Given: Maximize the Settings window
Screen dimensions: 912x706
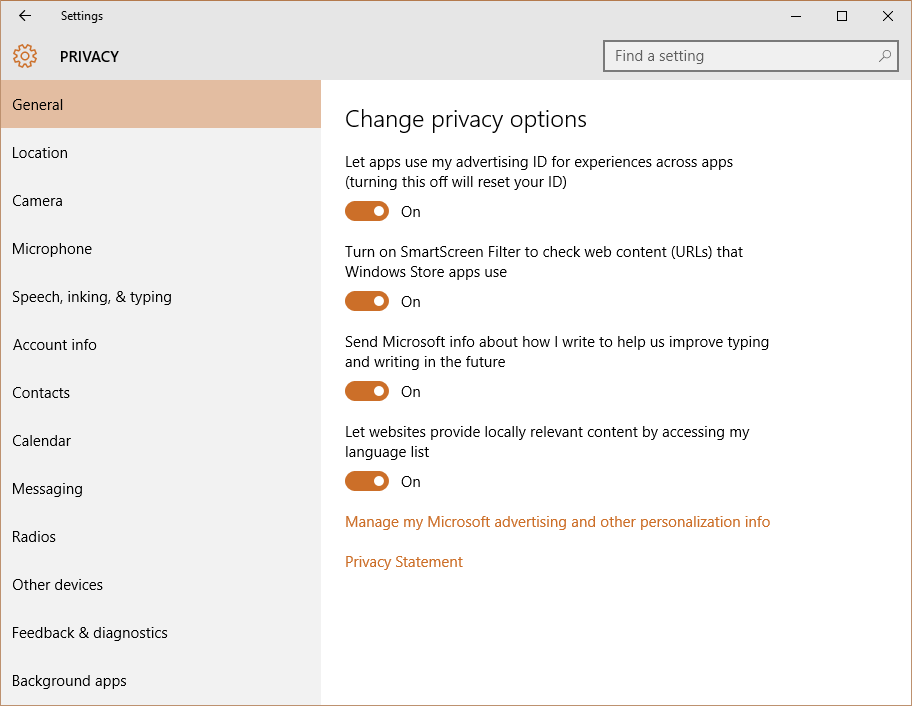Looking at the screenshot, I should [842, 16].
